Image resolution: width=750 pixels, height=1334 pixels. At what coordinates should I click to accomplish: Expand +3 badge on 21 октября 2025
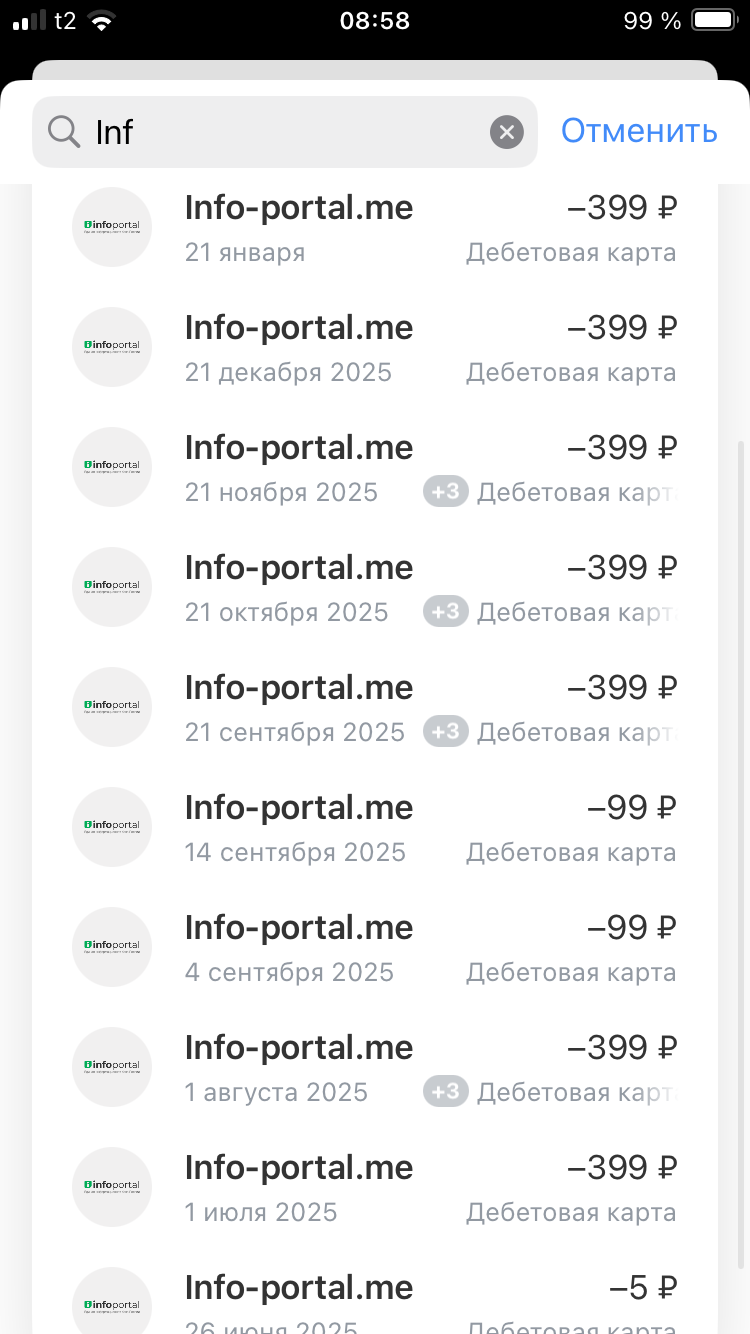coord(445,612)
